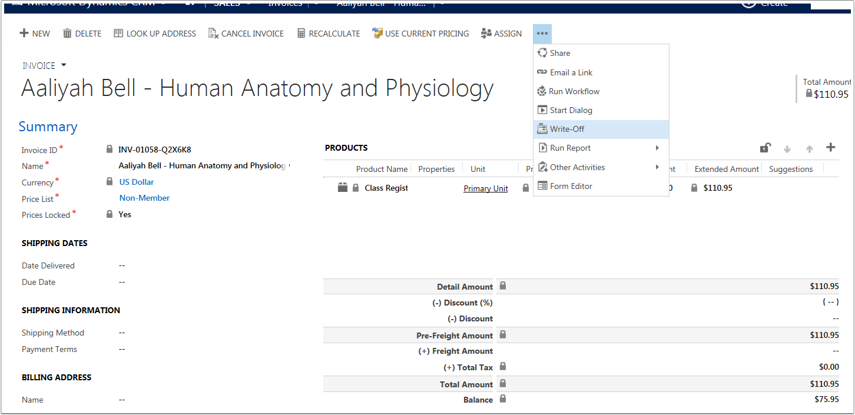Click the move up arrow in PRODUCTS
This screenshot has width=855, height=415.
coord(809,149)
